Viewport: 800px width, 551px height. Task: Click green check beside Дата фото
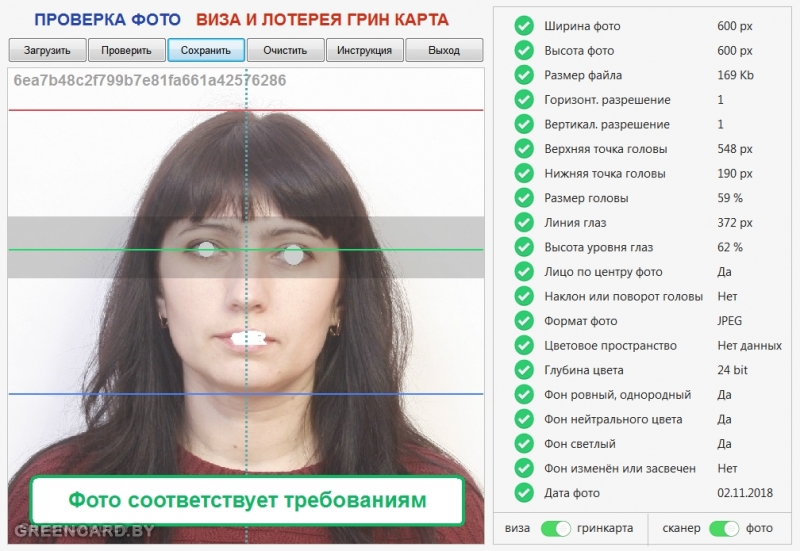(x=524, y=493)
